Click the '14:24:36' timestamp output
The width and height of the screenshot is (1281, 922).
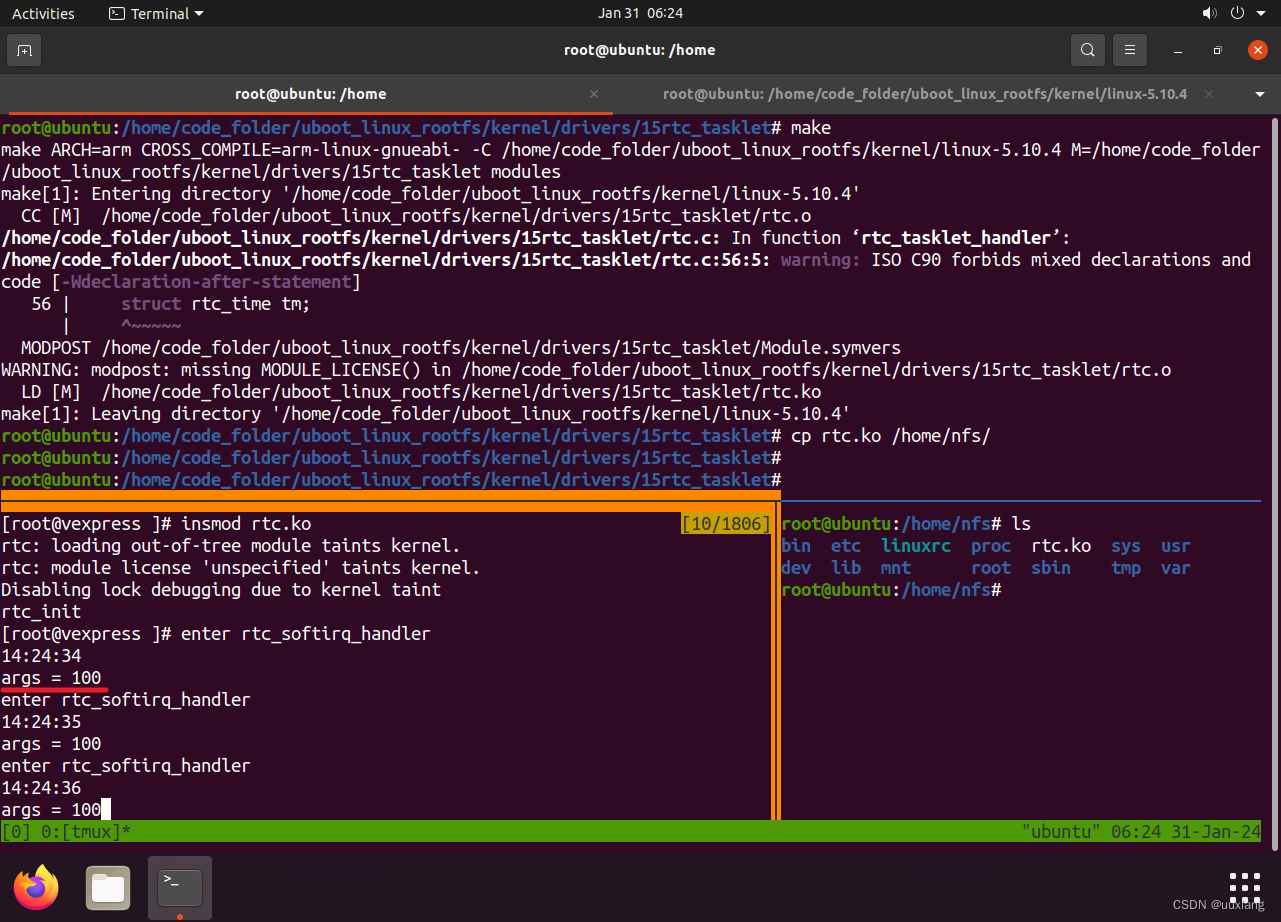pos(41,788)
